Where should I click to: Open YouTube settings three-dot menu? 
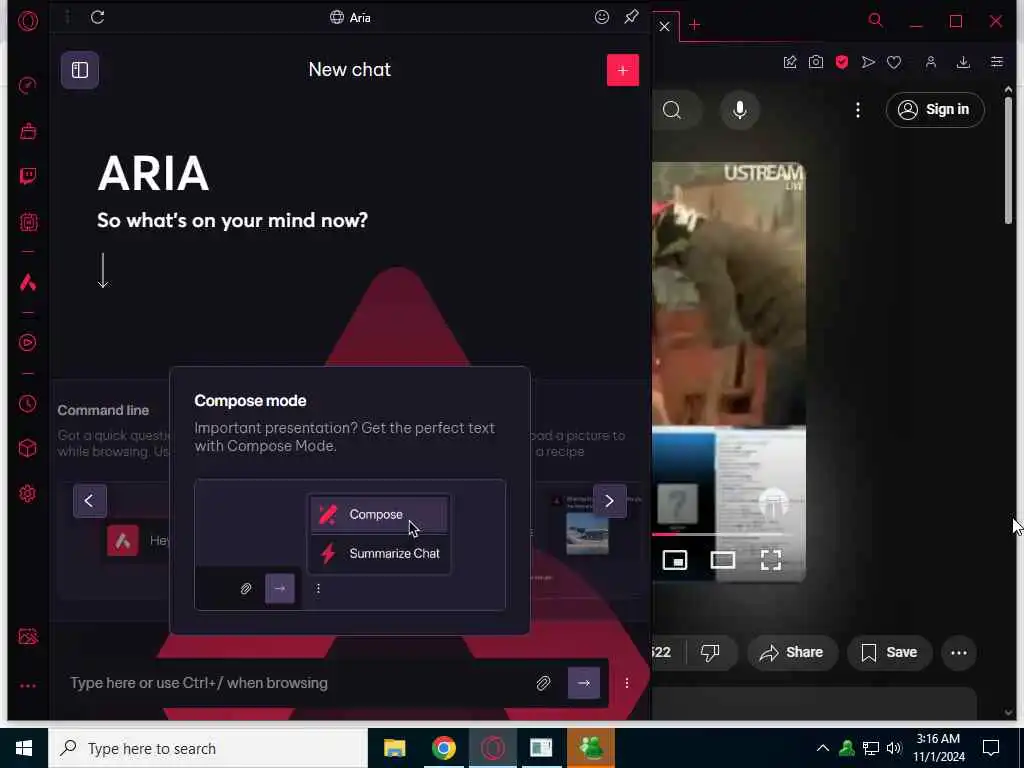coord(857,110)
